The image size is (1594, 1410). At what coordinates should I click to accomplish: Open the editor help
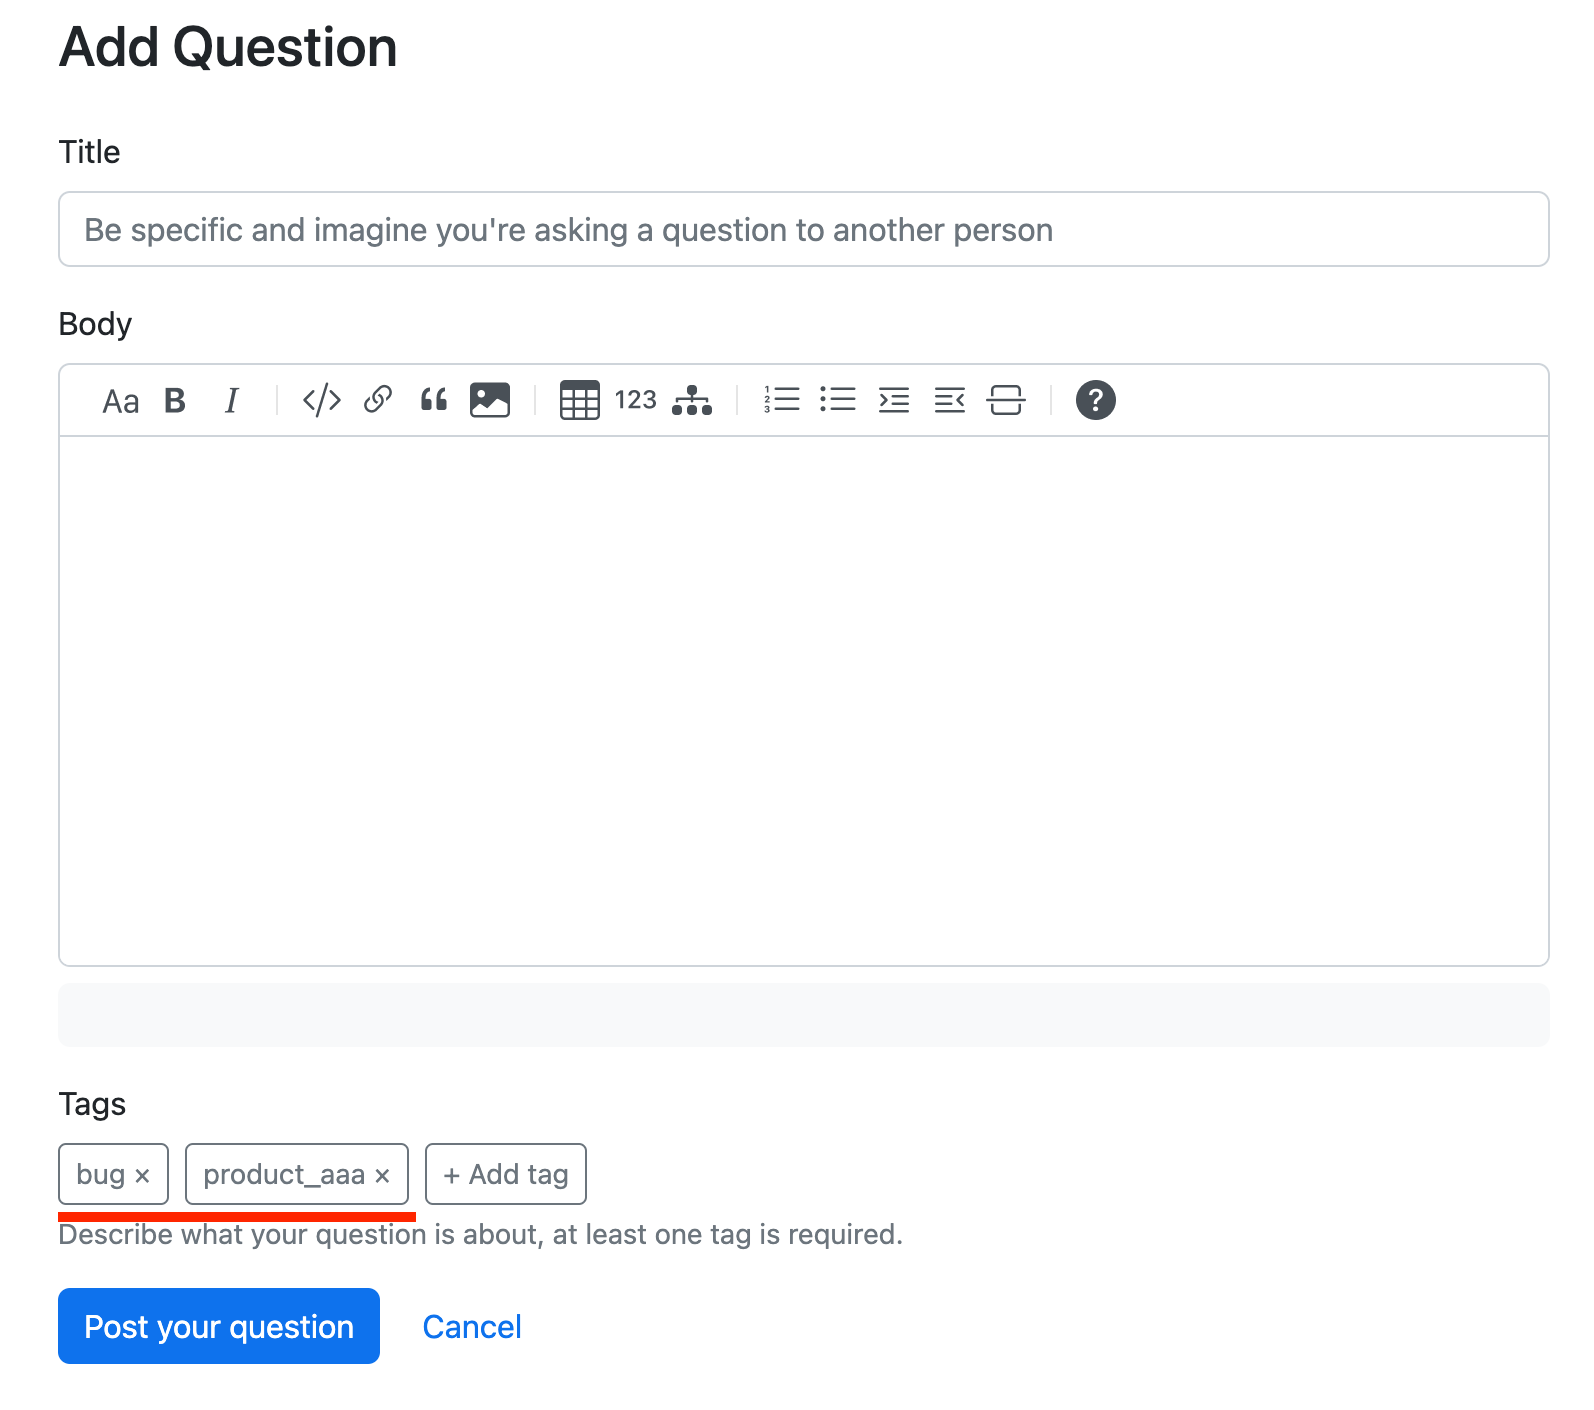click(x=1095, y=400)
